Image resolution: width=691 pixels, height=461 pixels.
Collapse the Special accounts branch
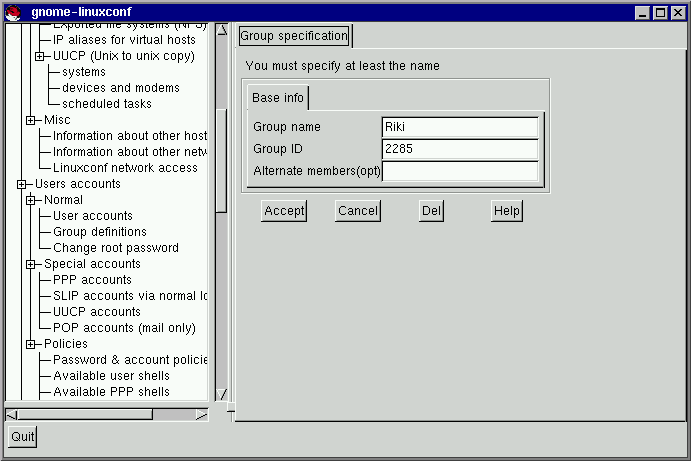click(x=30, y=264)
